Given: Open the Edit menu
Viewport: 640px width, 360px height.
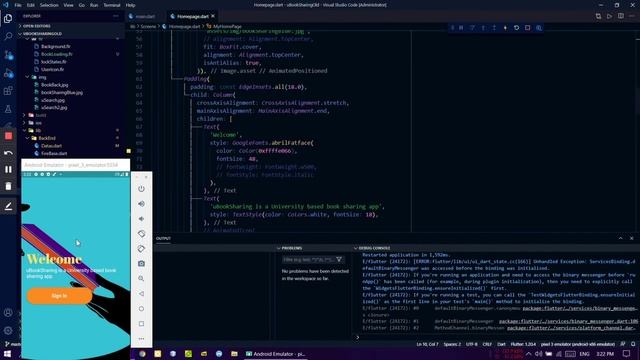Looking at the screenshot, I should 31,5.
